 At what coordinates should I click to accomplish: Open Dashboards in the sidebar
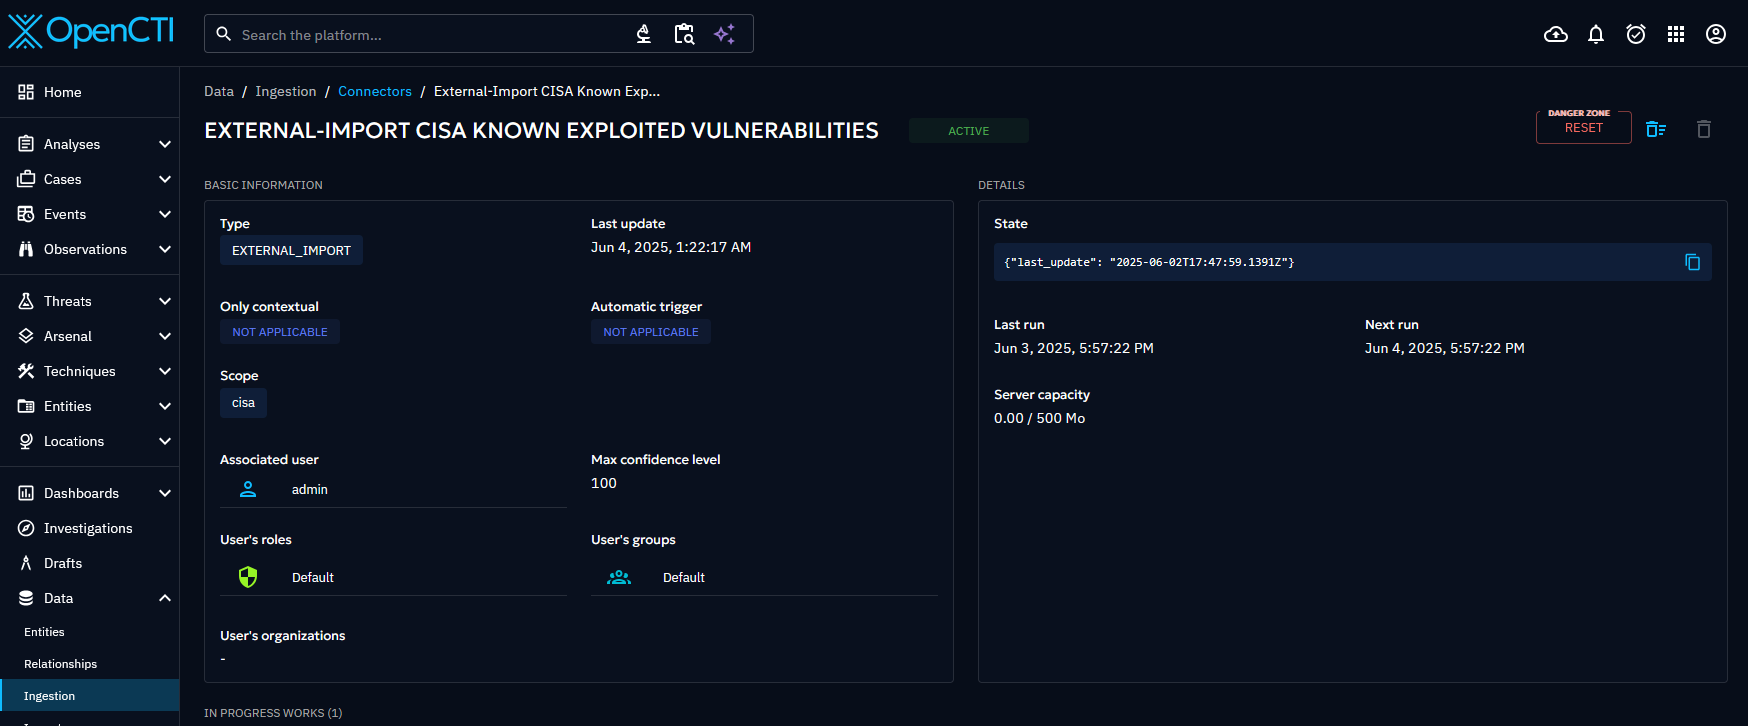(89, 493)
